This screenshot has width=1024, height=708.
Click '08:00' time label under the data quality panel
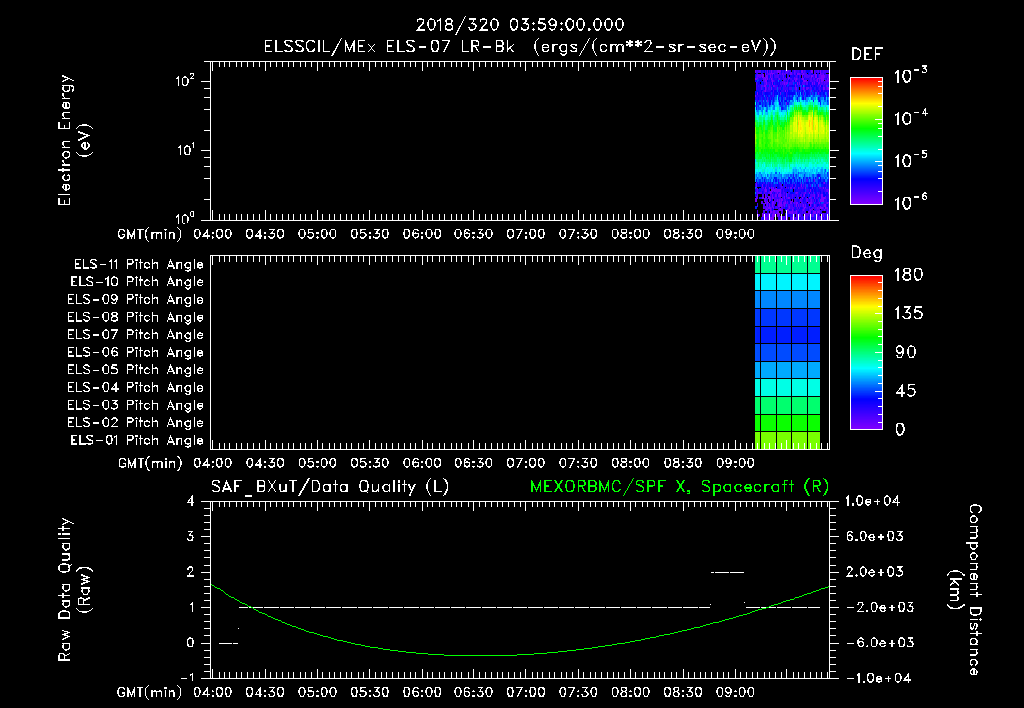pyautogui.click(x=630, y=692)
